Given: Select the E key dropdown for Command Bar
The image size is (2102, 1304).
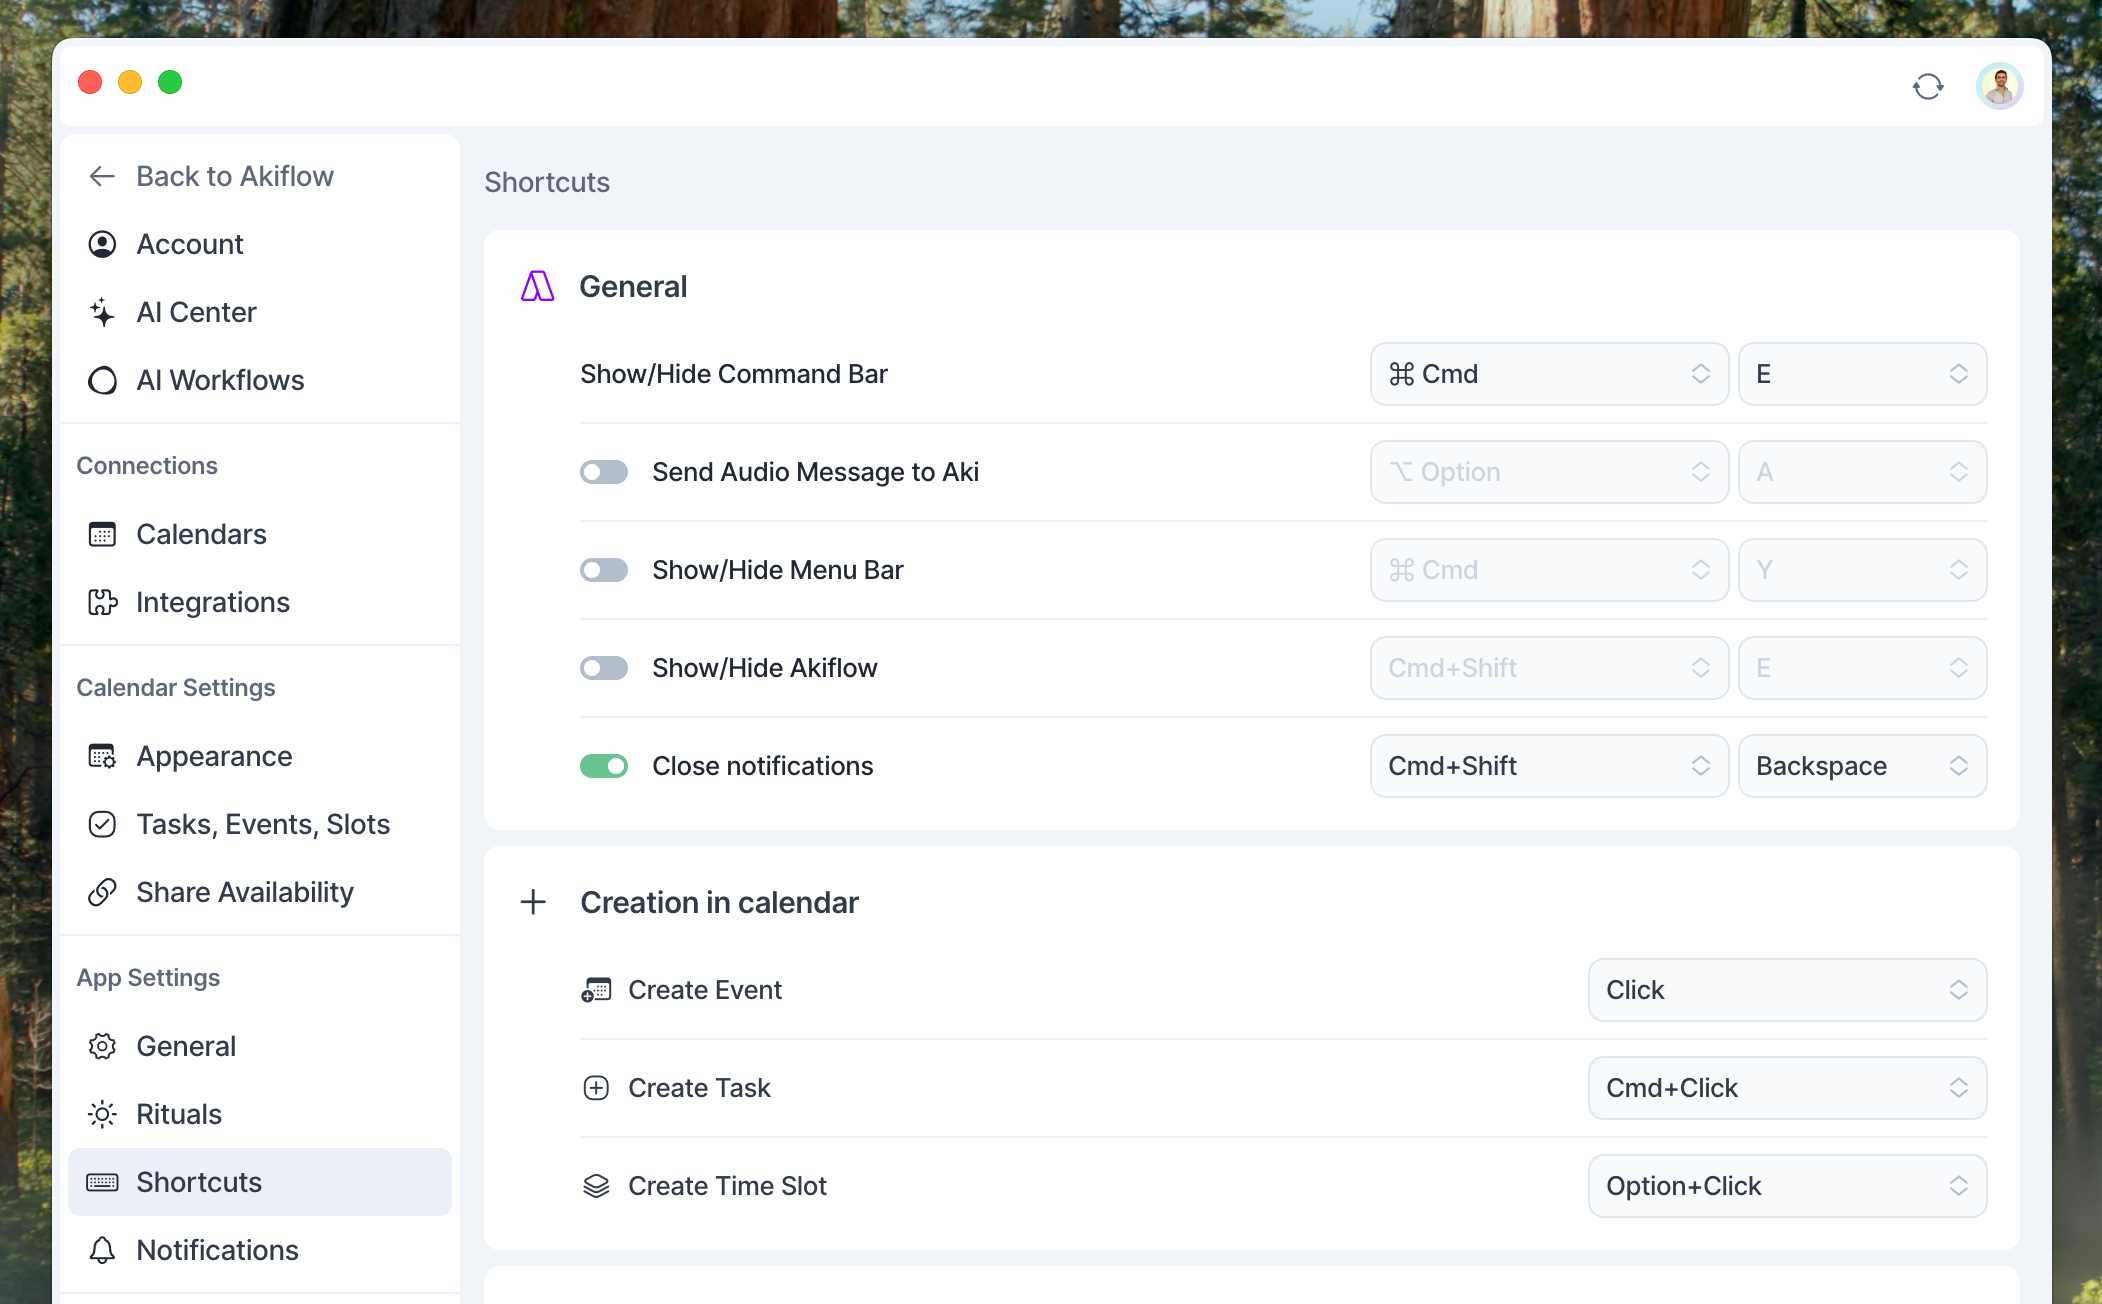Looking at the screenshot, I should tap(1861, 374).
